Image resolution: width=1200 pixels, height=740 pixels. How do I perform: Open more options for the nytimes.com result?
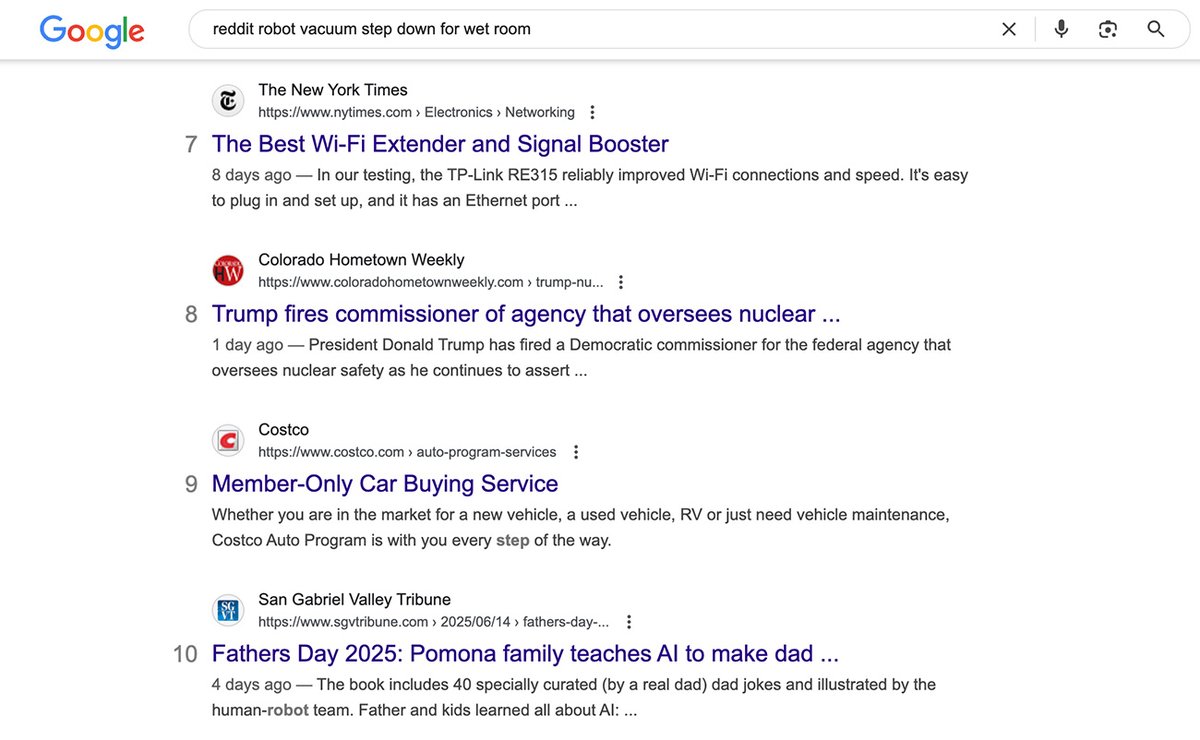click(592, 112)
